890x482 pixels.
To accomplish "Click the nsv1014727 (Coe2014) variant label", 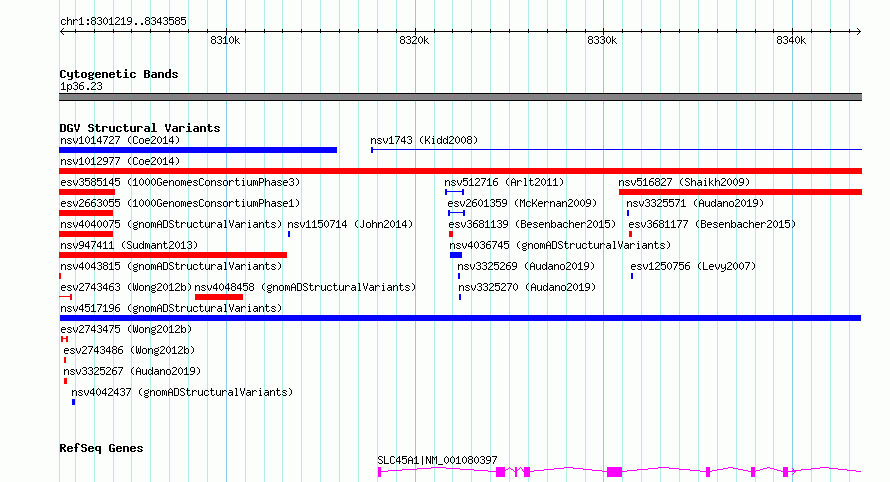I will (120, 140).
